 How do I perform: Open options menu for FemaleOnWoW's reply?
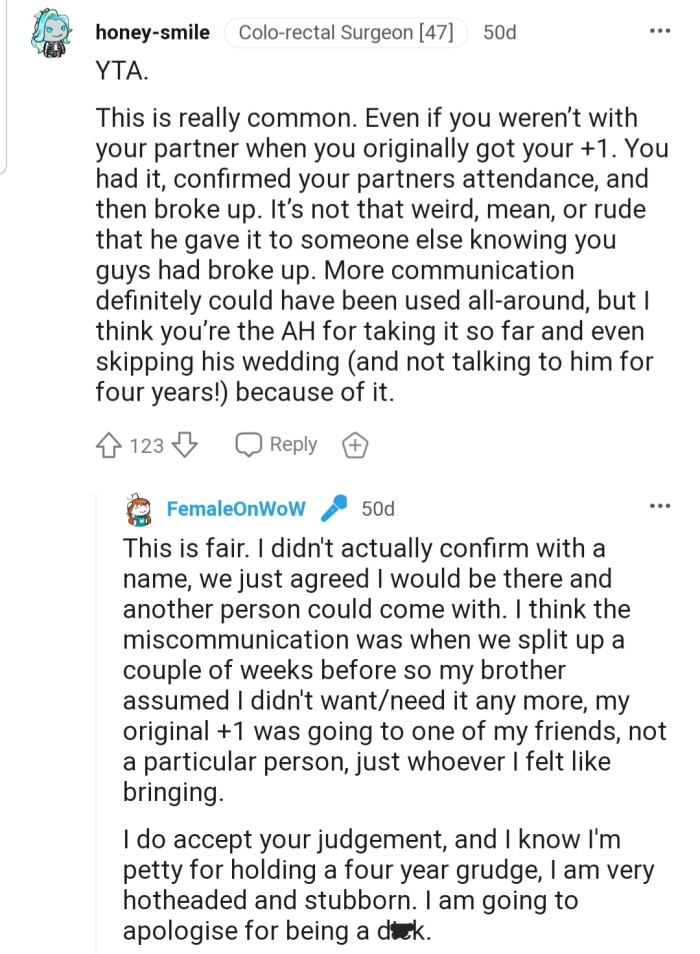(x=659, y=507)
